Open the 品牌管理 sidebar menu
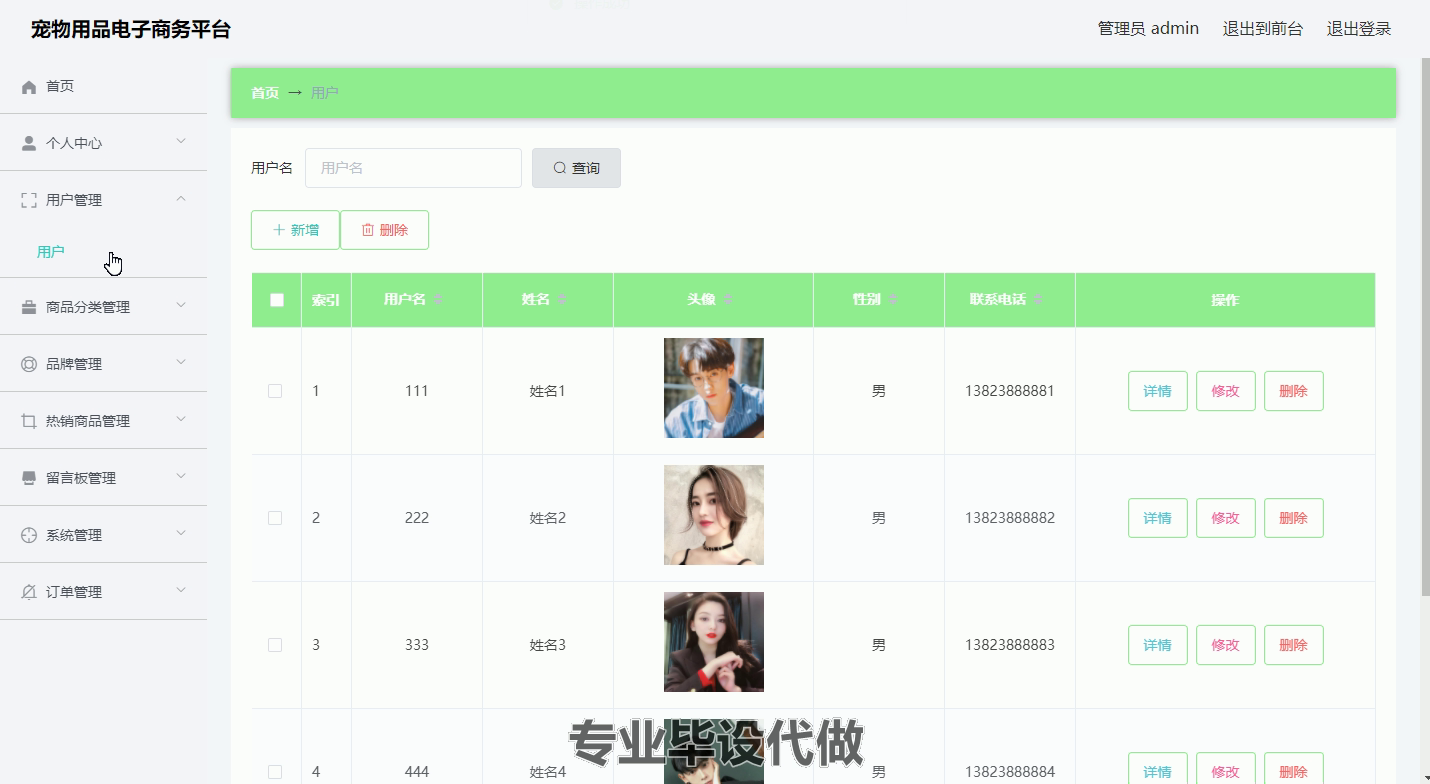 click(x=103, y=364)
